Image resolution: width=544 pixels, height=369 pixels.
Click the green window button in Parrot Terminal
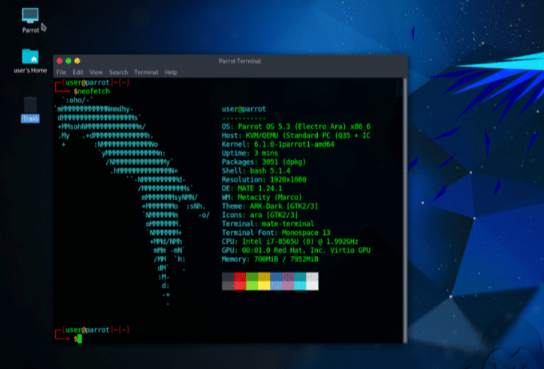point(68,61)
